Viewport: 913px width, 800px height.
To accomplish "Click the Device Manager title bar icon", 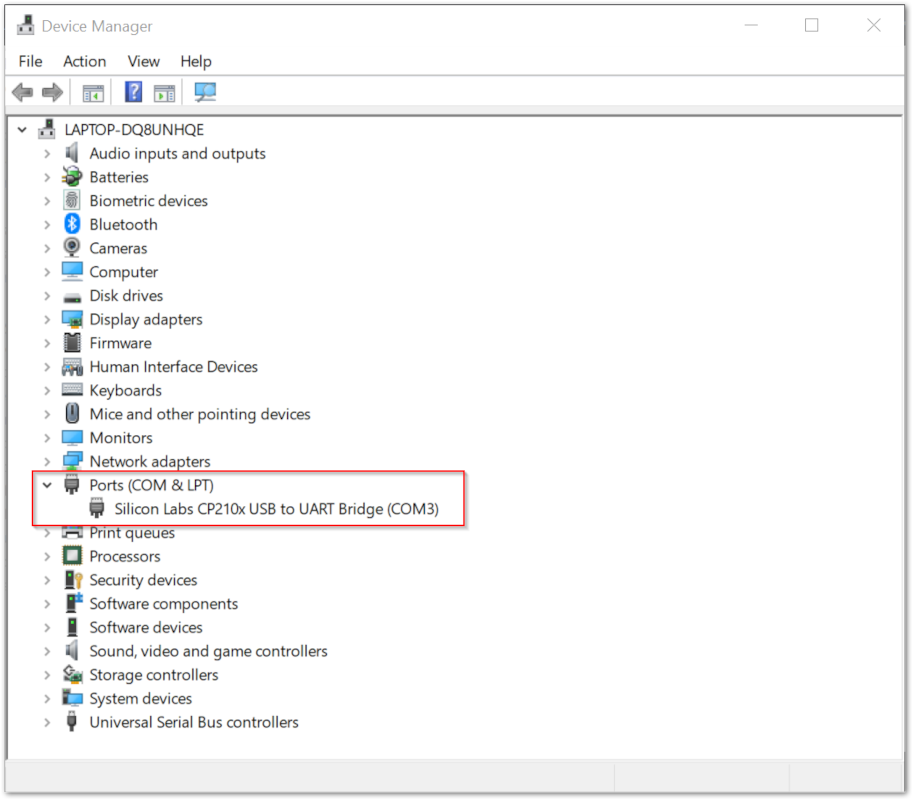I will (x=26, y=25).
